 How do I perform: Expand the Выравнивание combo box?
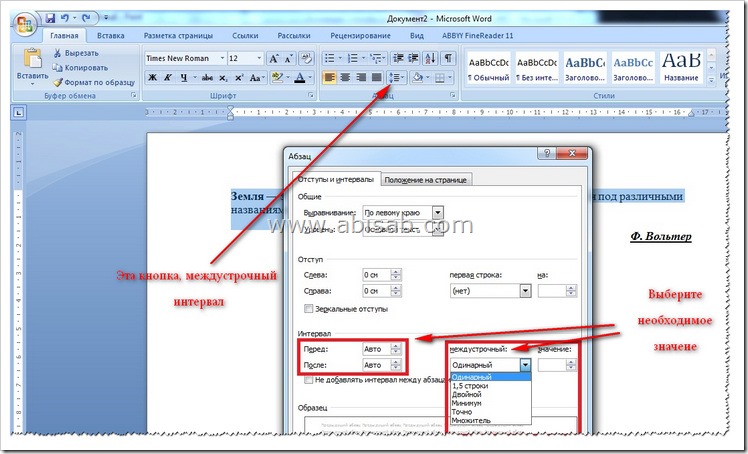tap(437, 213)
